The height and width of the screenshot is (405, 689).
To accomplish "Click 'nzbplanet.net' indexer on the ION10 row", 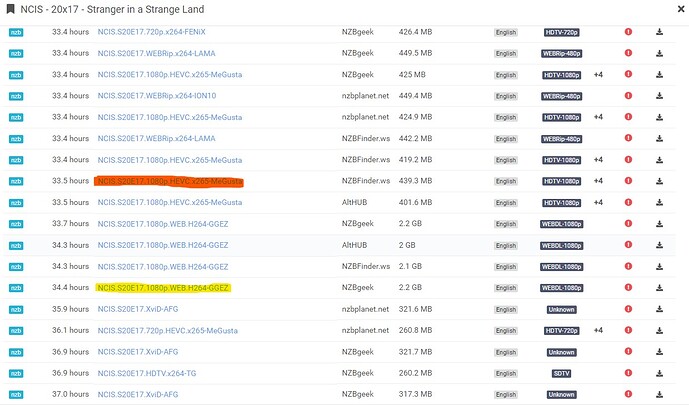I will 365,96.
